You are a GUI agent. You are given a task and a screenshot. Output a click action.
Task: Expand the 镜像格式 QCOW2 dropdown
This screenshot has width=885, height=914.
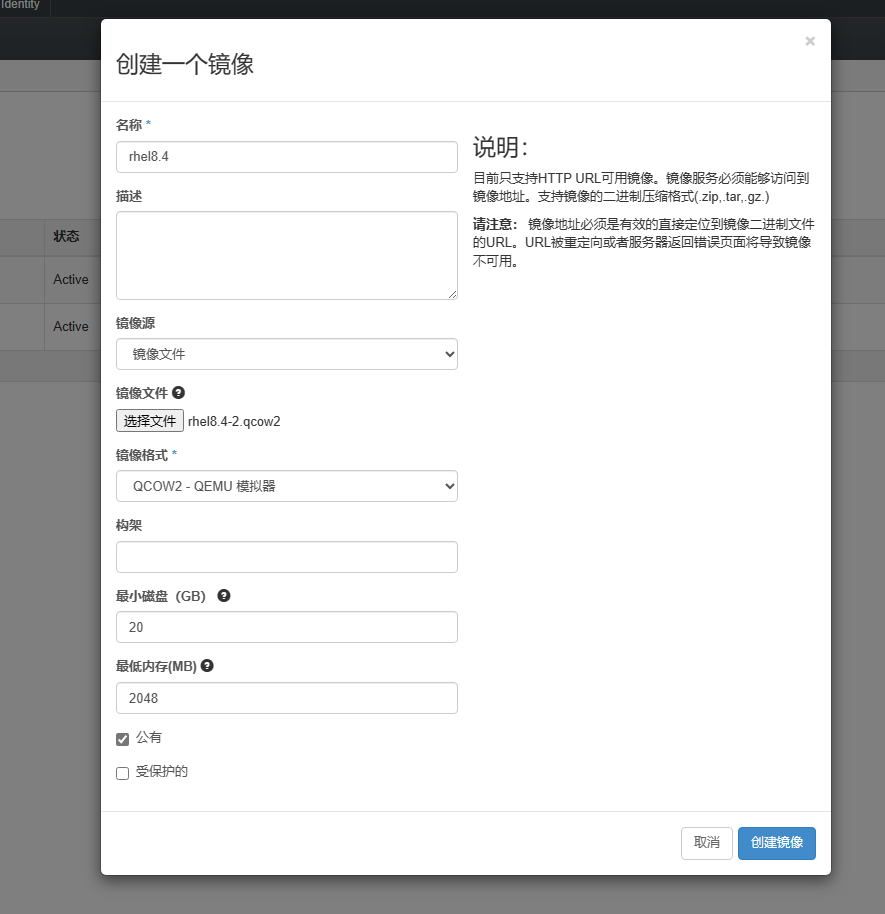(x=286, y=486)
